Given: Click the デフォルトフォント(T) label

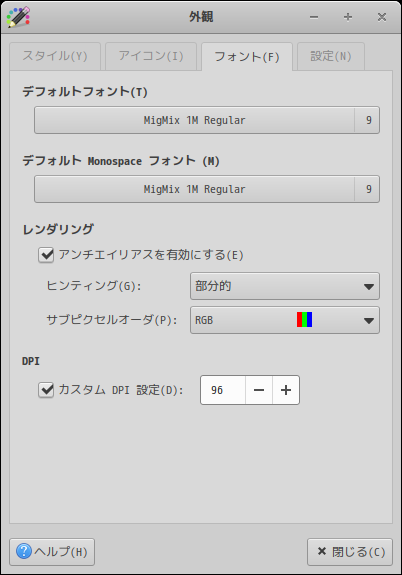Looking at the screenshot, I should click(85, 91).
